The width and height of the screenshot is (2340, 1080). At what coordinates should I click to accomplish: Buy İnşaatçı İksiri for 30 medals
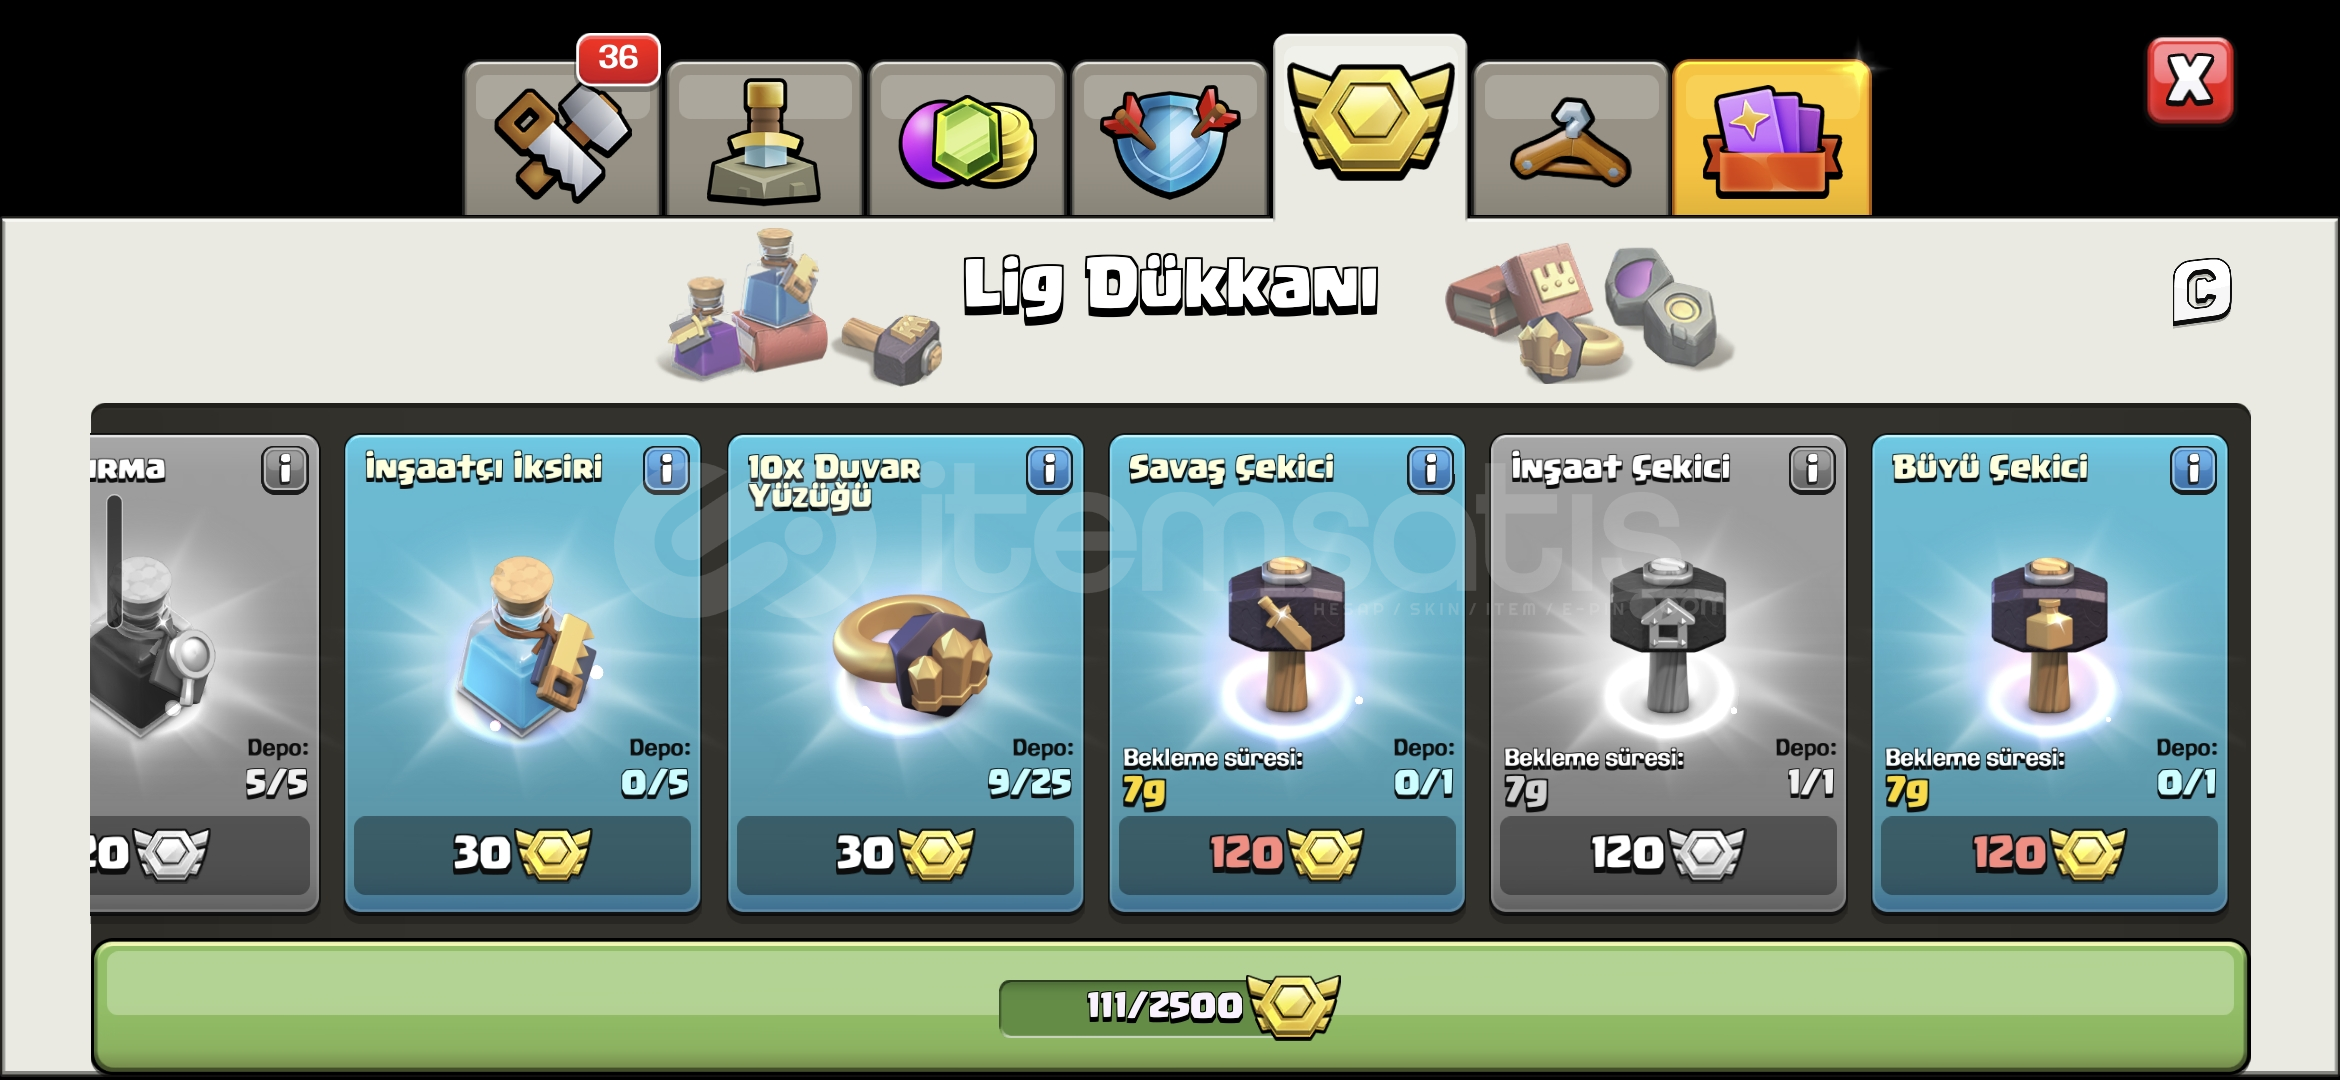pos(522,854)
